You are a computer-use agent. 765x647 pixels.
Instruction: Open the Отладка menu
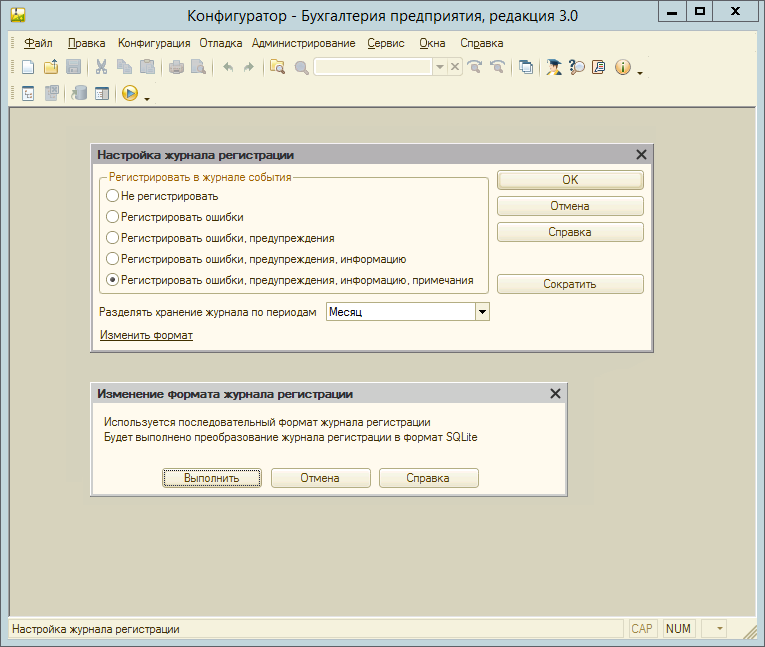[x=221, y=43]
